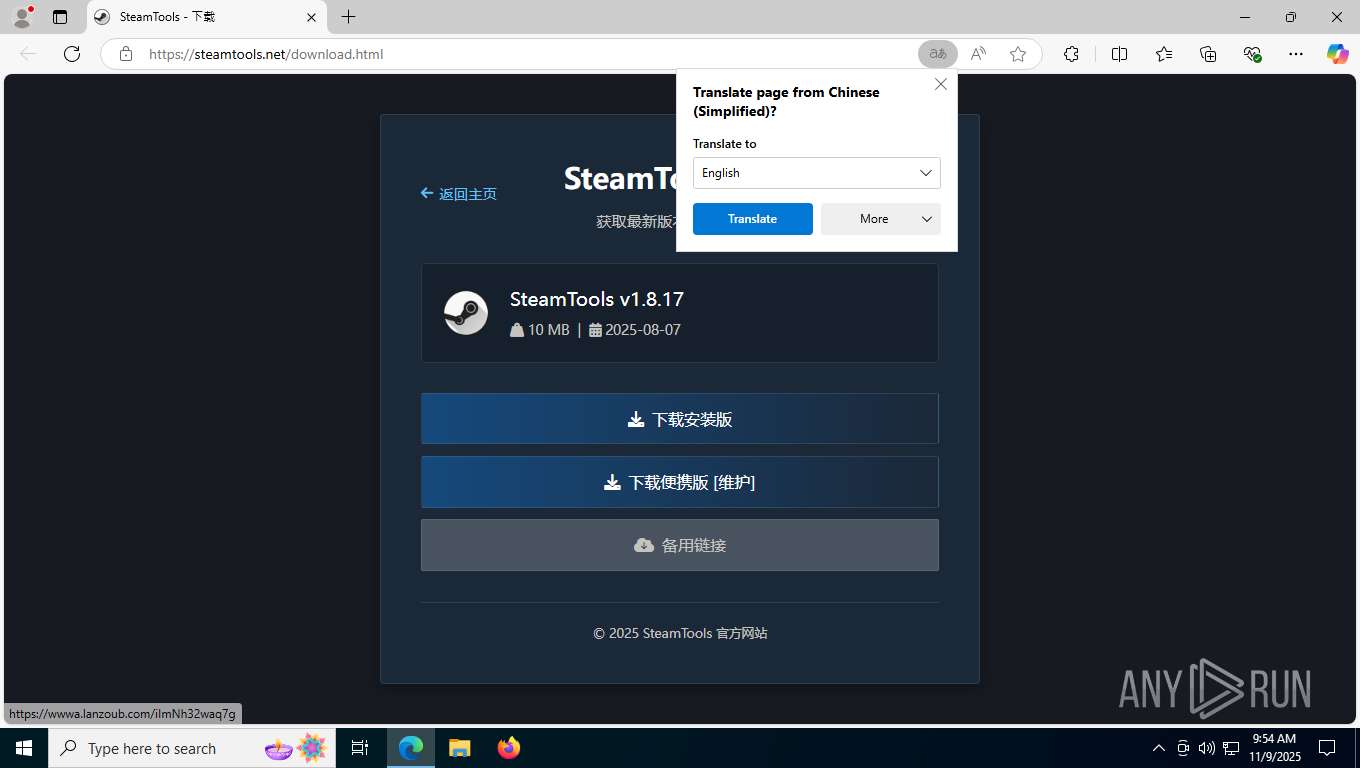The height and width of the screenshot is (768, 1360).
Task: Close the SteamTools browser tab
Action: 311,17
